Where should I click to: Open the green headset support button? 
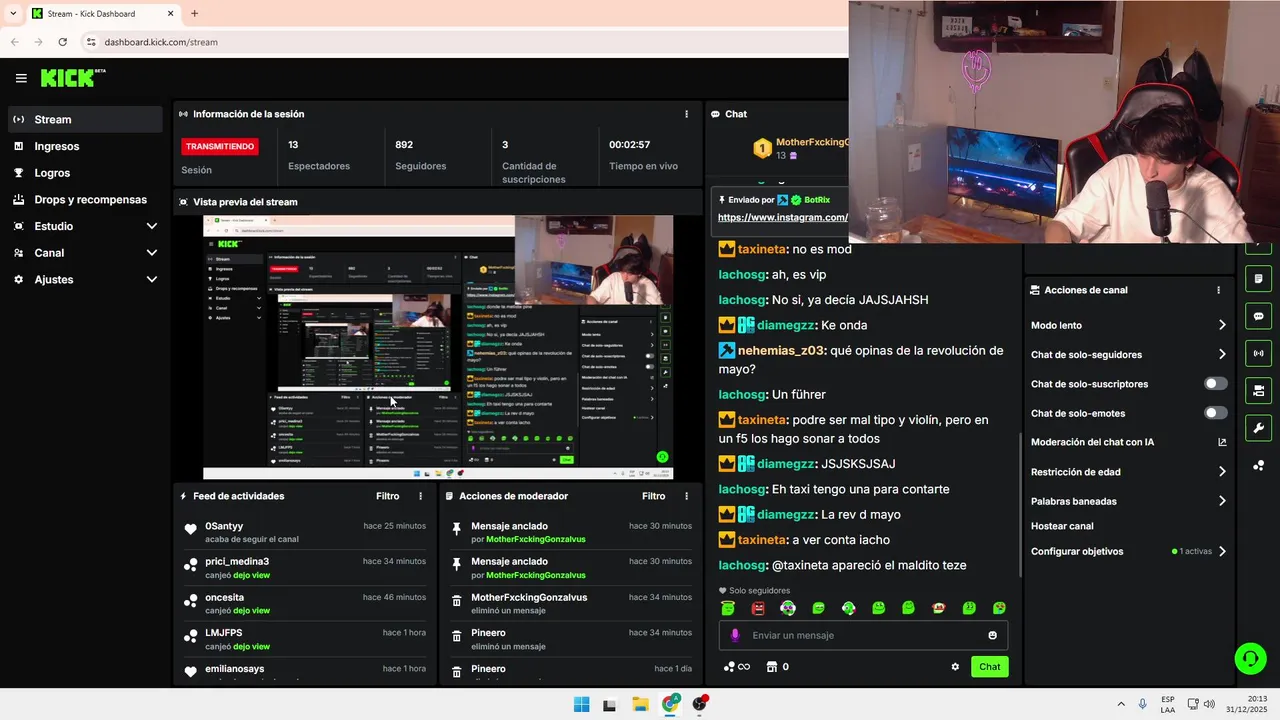[x=1250, y=658]
